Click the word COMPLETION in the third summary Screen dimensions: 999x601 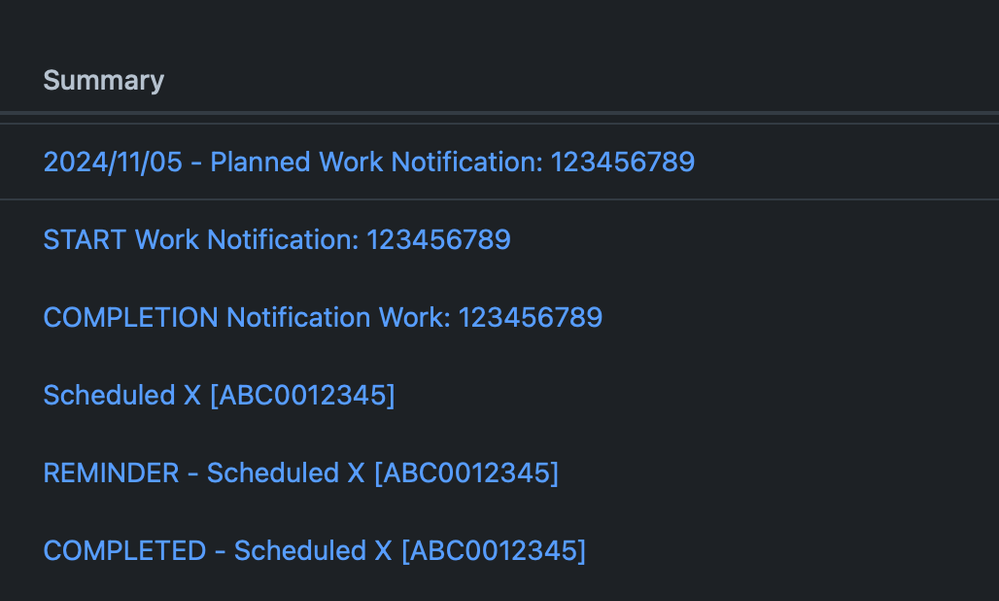(x=130, y=318)
